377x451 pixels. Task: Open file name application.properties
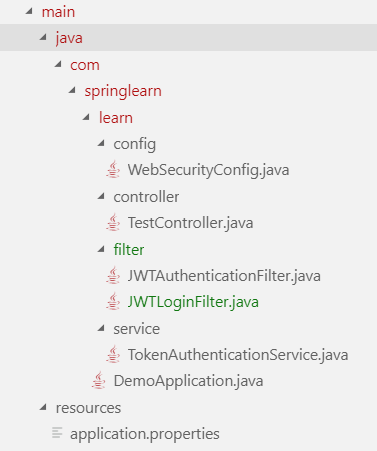[145, 434]
